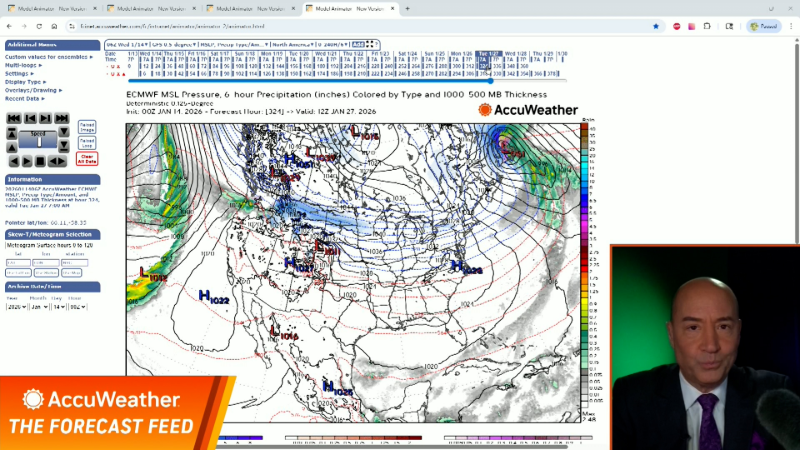Bookmark page with the star icon
Screen dimensions: 800x450
tap(656, 26)
